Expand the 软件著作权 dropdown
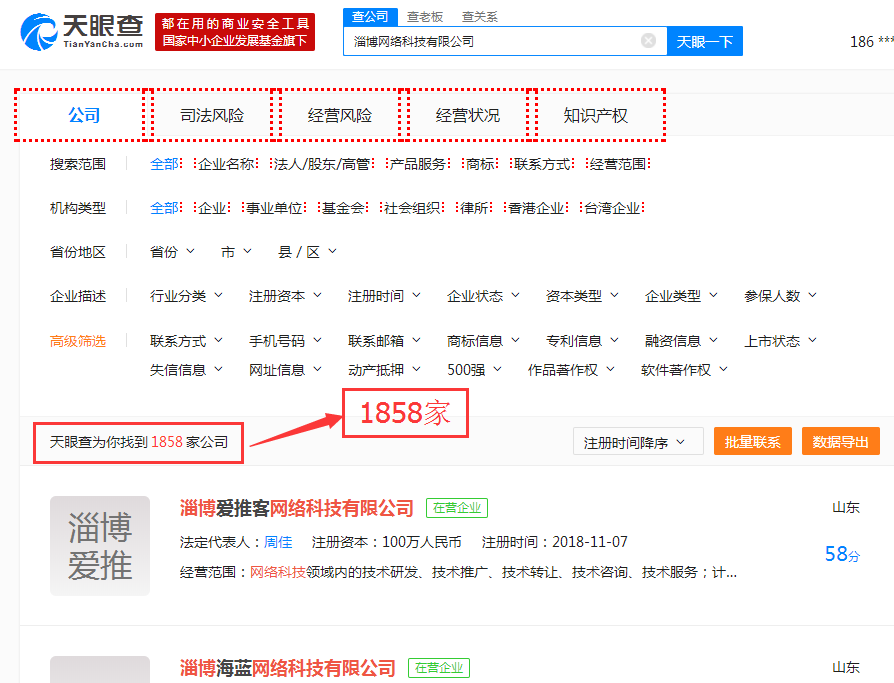This screenshot has width=894, height=683. (x=684, y=370)
